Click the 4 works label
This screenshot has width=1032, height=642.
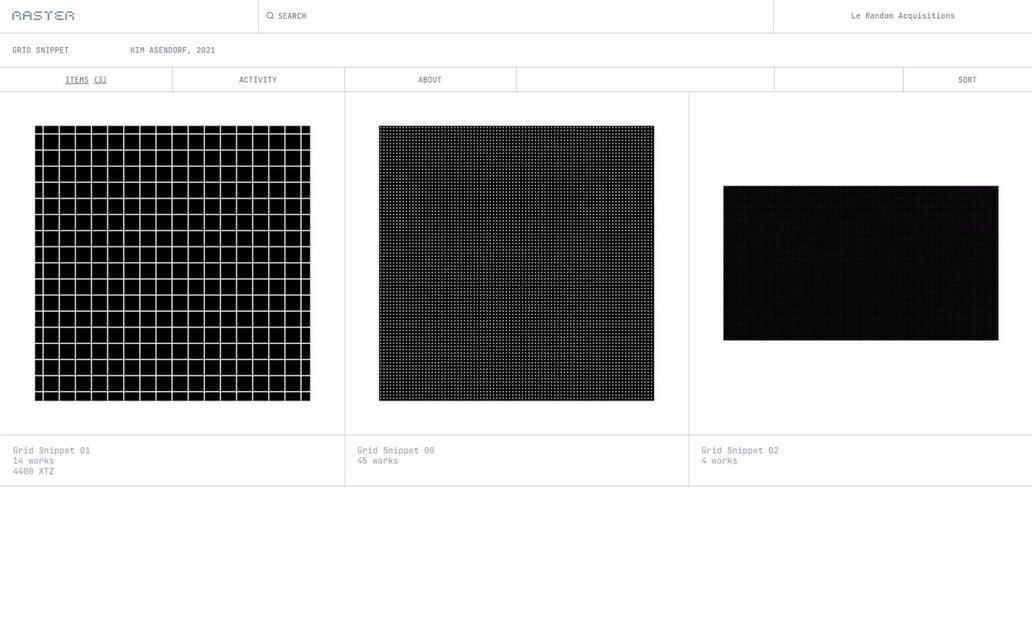coord(720,461)
